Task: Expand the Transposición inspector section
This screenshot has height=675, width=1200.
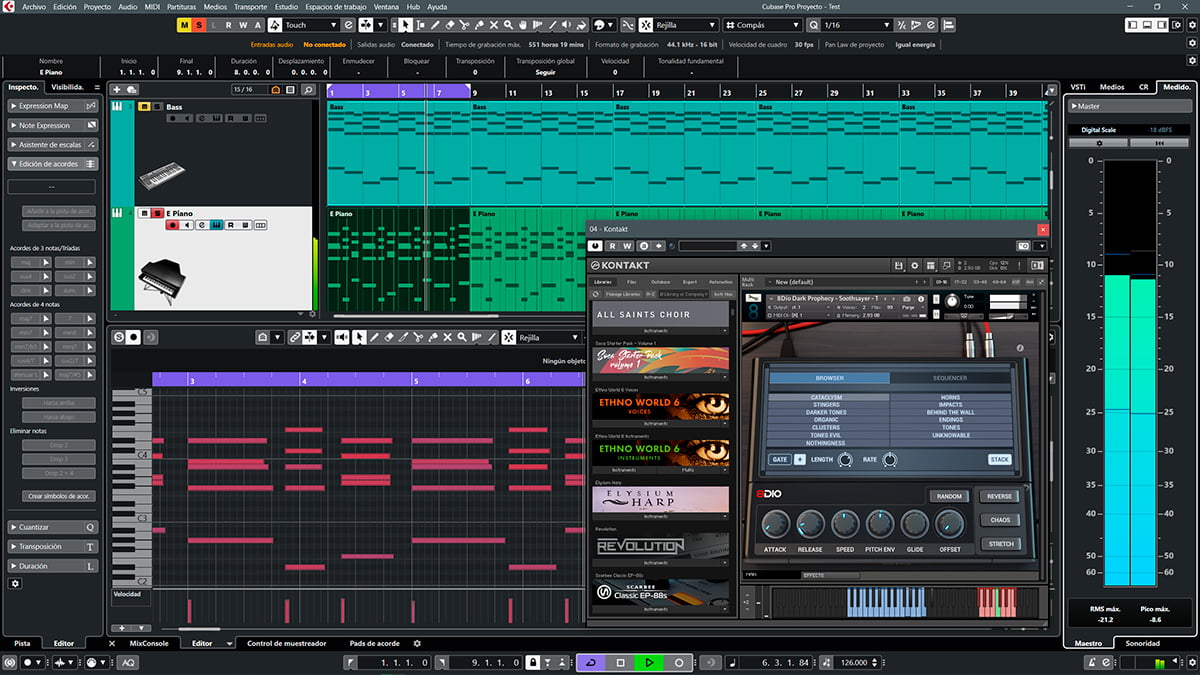Action: (x=53, y=547)
